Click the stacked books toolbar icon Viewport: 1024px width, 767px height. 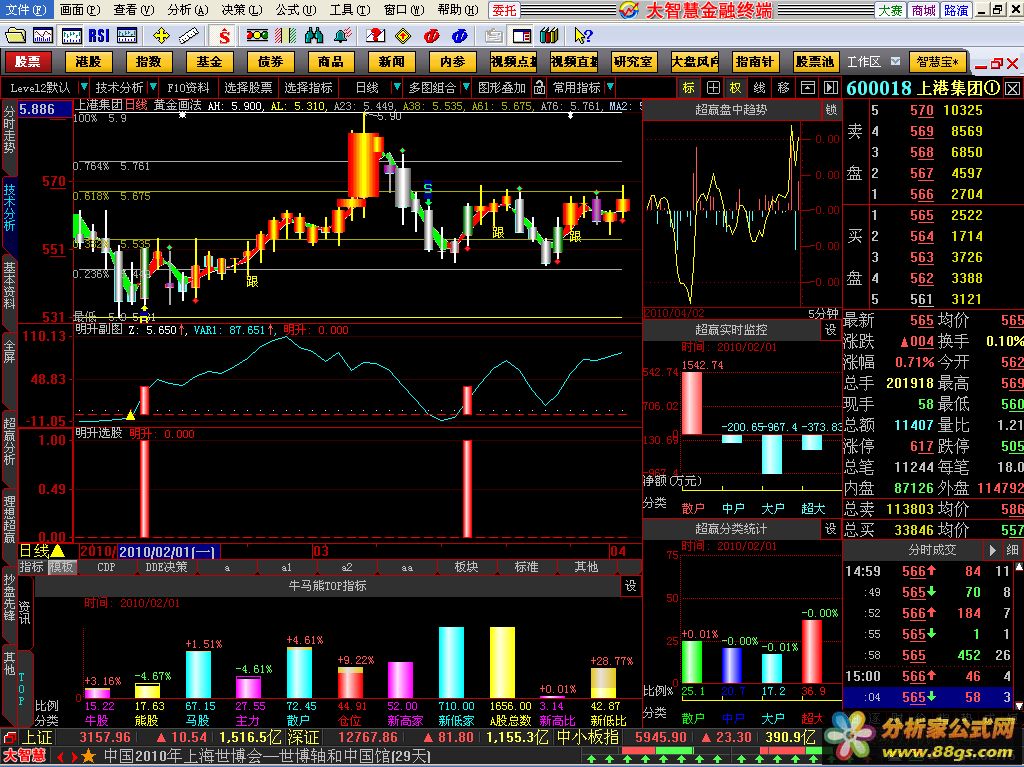pos(549,35)
